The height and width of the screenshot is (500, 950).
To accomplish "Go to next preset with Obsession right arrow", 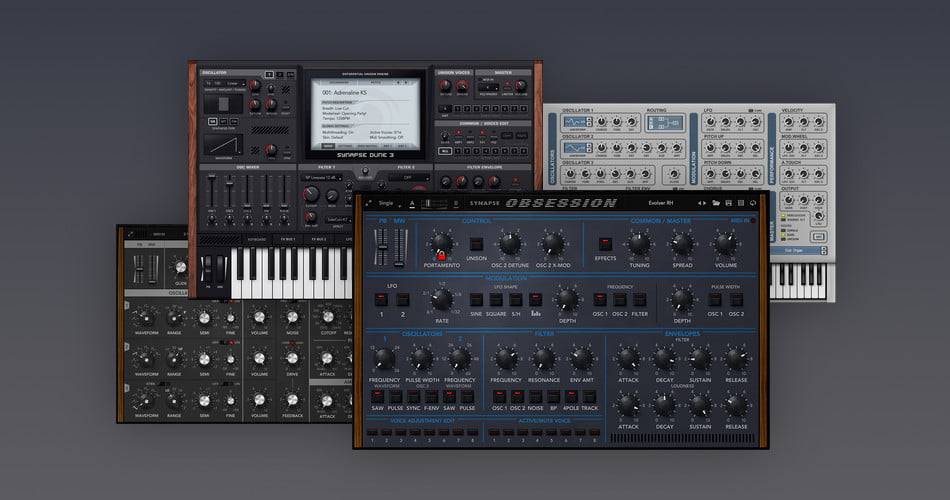I will tap(705, 203).
